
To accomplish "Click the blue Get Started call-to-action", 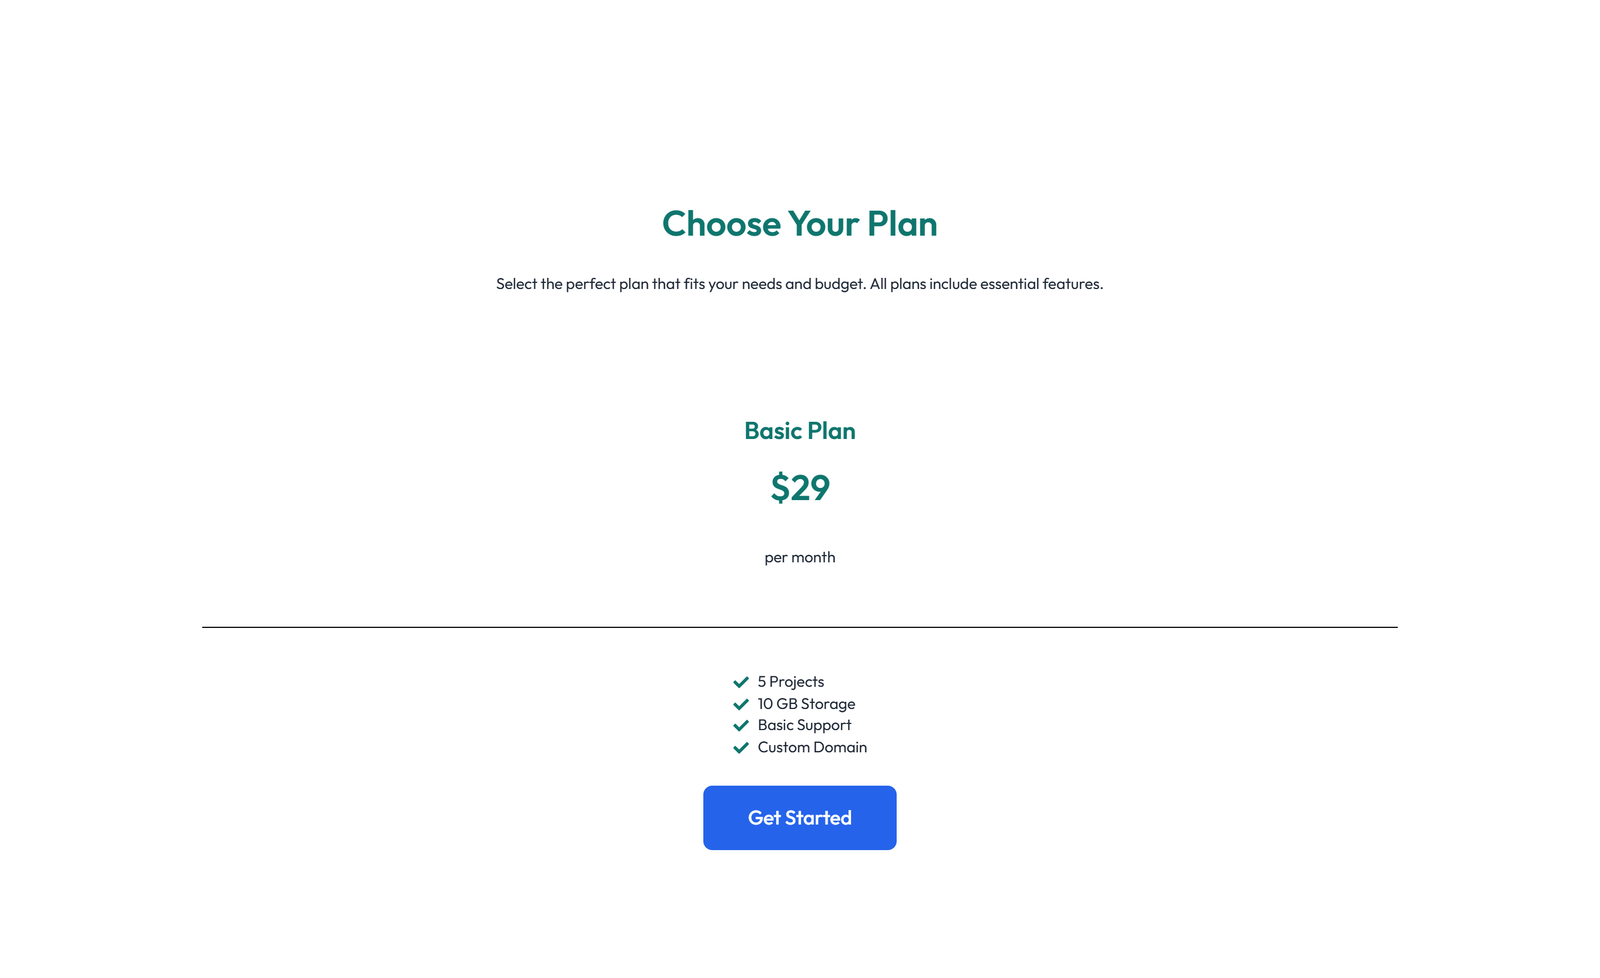I will (x=799, y=817).
